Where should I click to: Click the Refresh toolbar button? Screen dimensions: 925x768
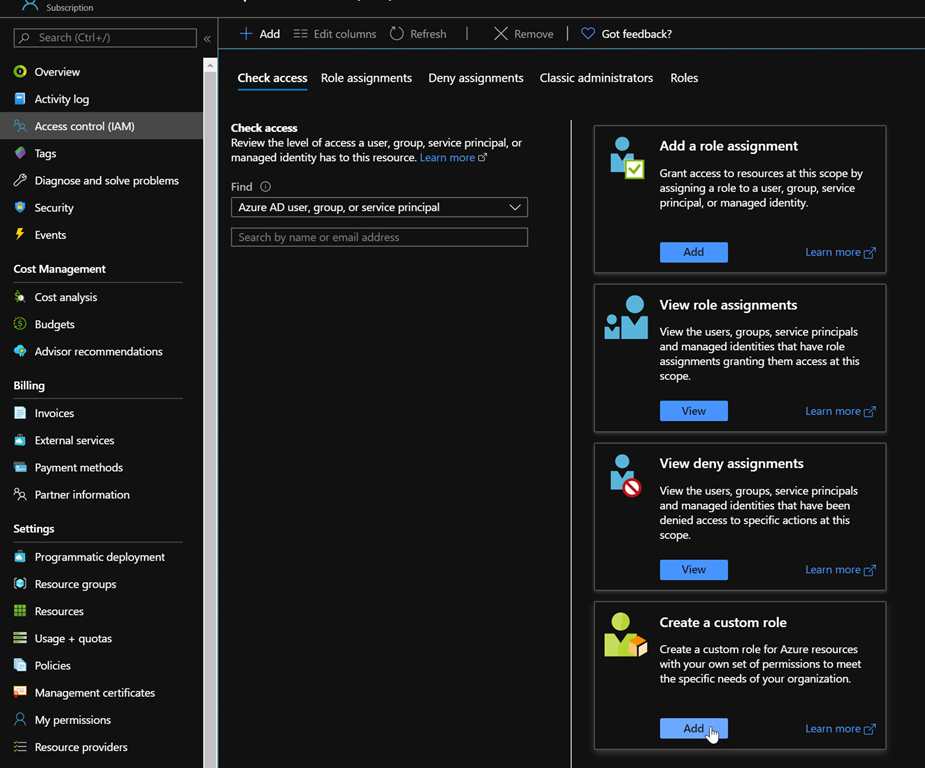418,34
